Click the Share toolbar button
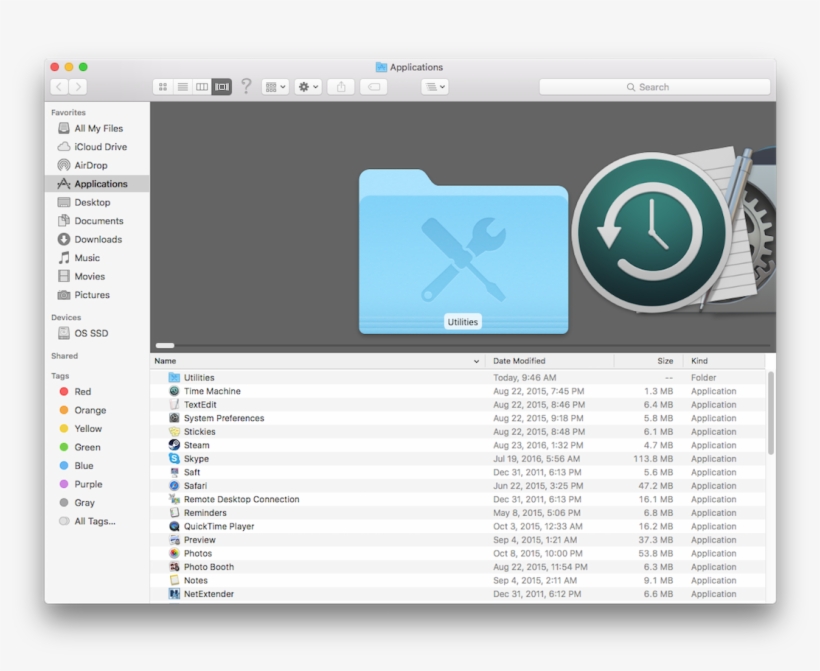The height and width of the screenshot is (671, 820). tap(340, 86)
